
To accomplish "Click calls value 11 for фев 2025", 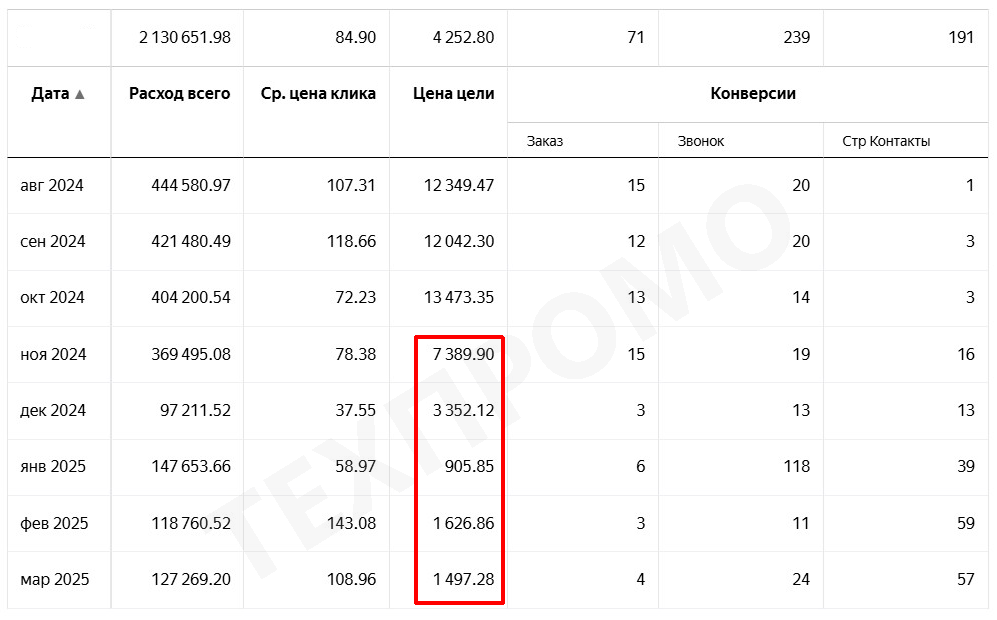I will 801,523.
